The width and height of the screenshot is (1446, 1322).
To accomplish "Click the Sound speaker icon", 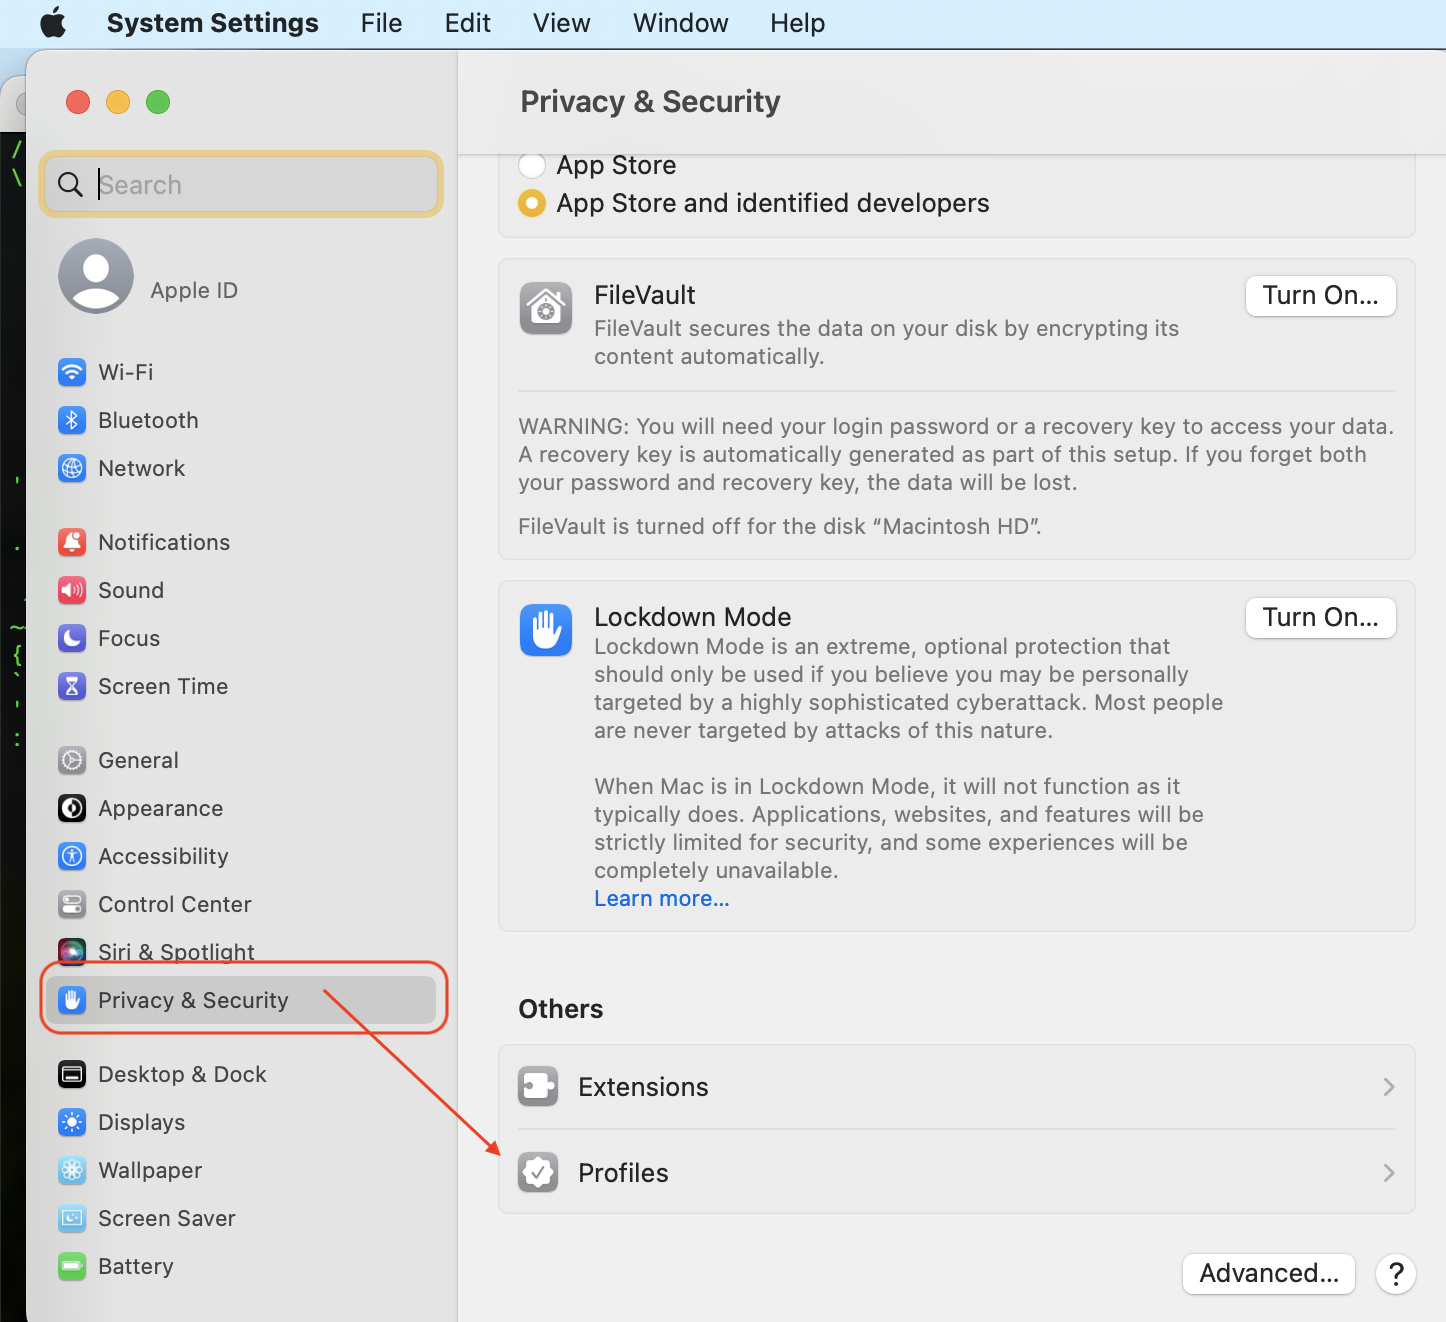I will coord(72,590).
